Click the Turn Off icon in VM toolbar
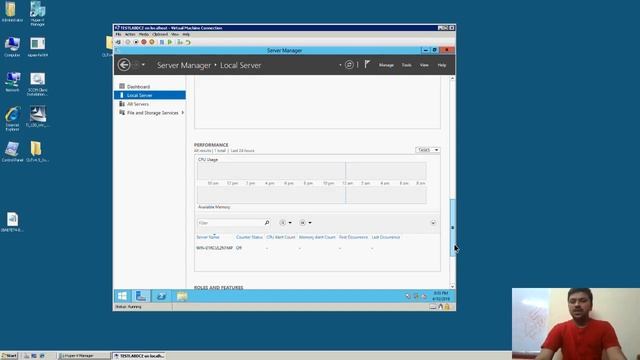Screen dimensions: 640x360 point(136,42)
